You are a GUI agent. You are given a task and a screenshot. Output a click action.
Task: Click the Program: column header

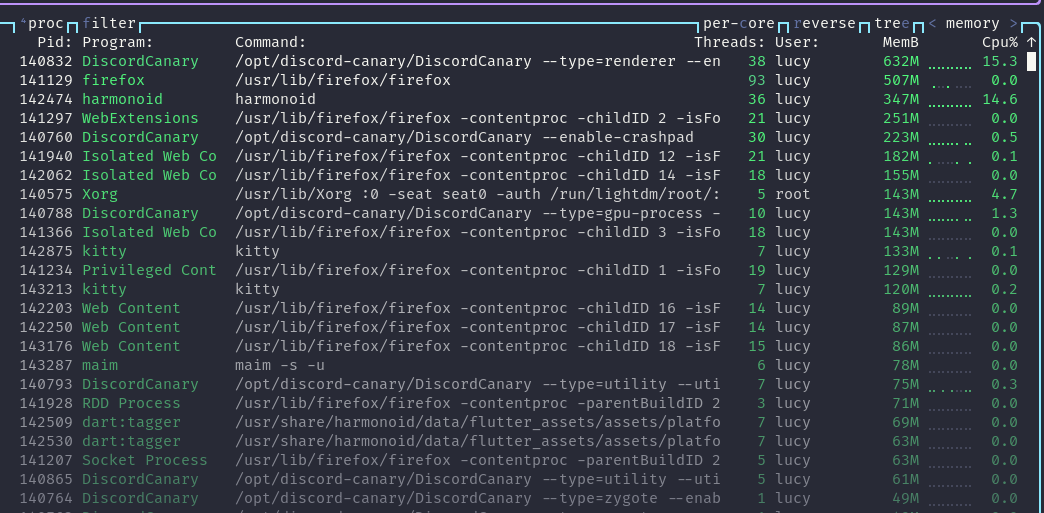click(118, 43)
